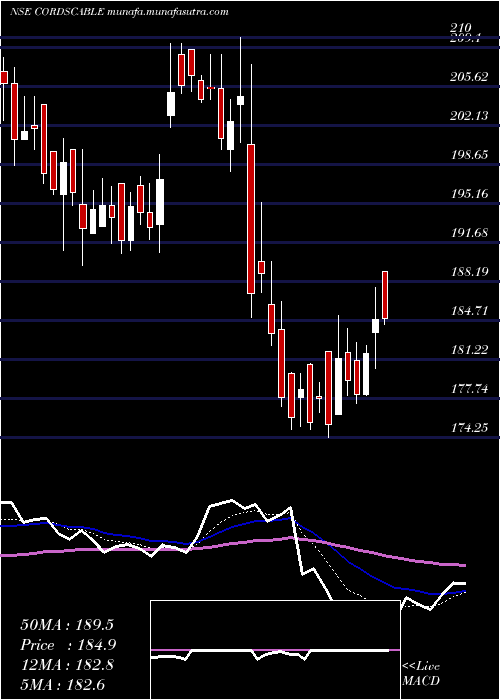Click the 191.68 price level label
The height and width of the screenshot is (700, 500).
click(469, 233)
